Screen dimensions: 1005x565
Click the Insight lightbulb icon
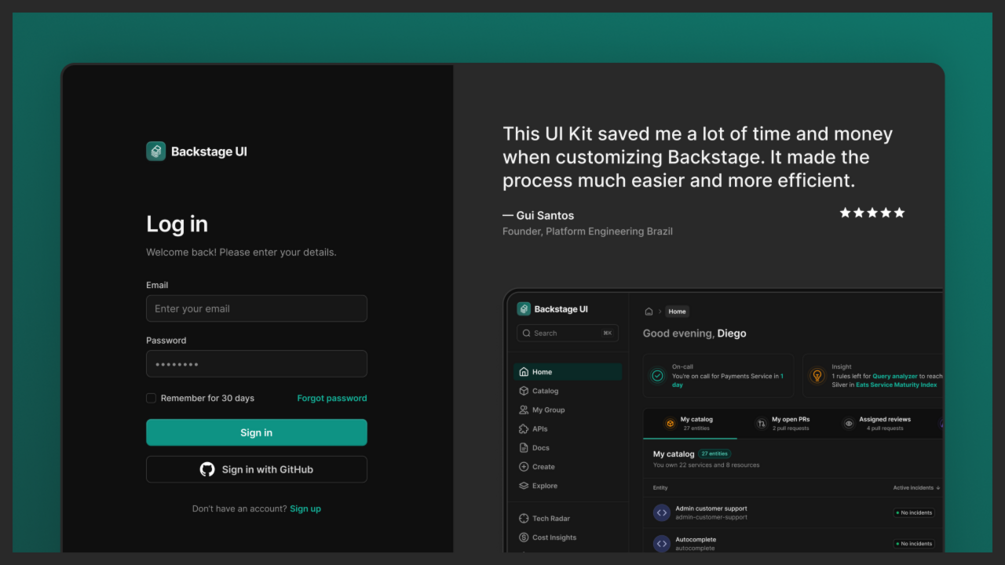point(817,376)
